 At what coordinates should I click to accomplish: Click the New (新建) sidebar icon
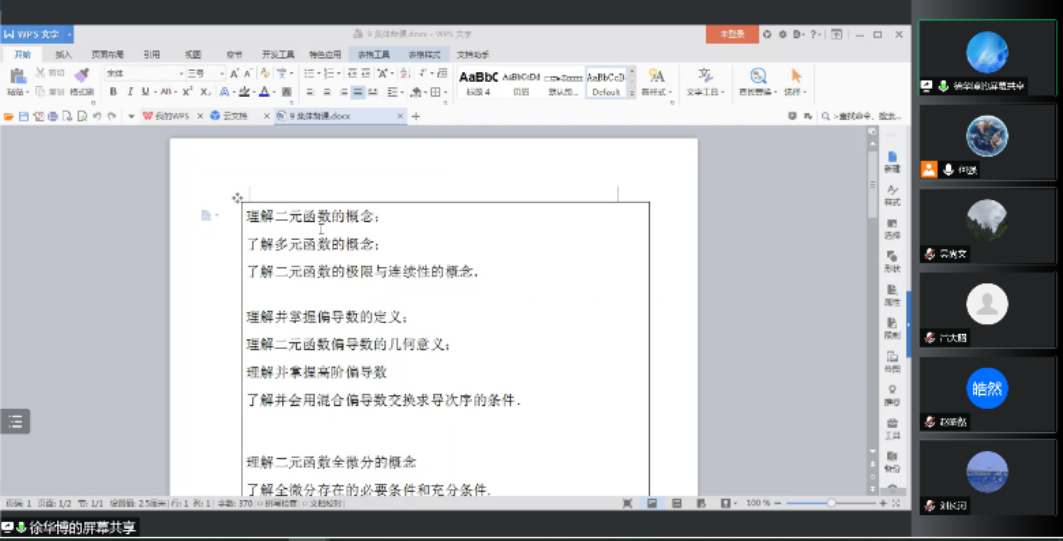[892, 161]
